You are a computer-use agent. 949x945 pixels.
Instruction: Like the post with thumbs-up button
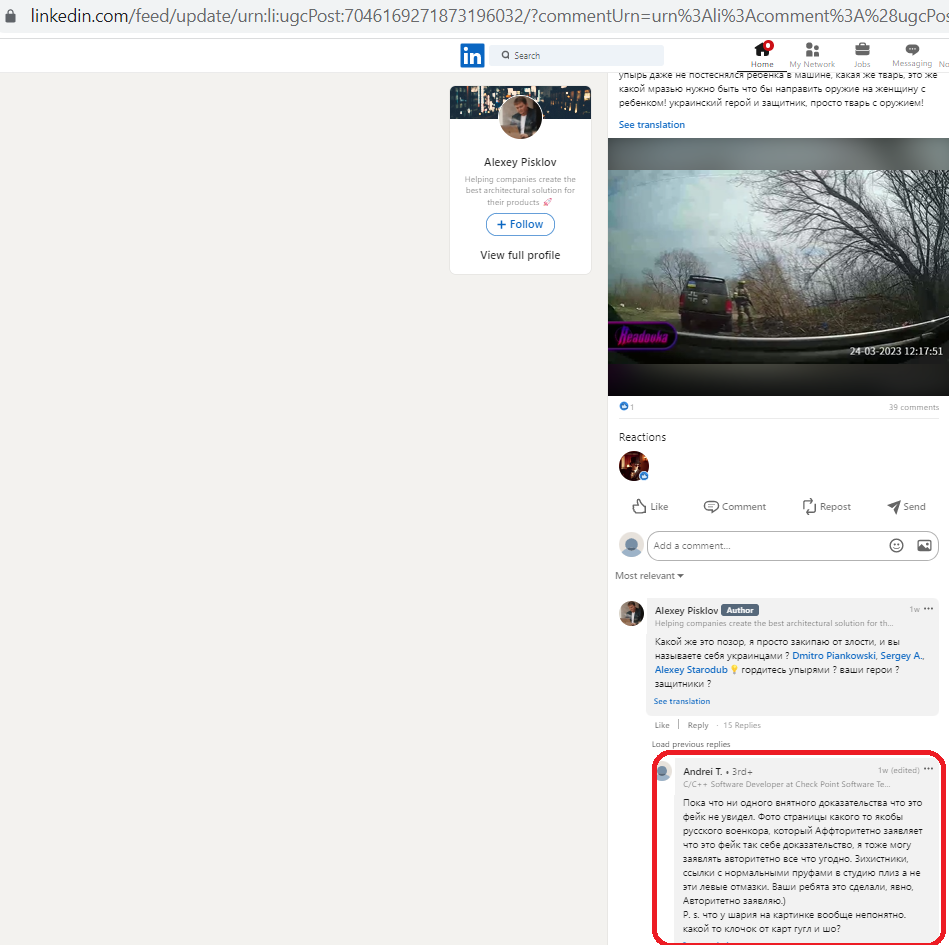pos(650,506)
